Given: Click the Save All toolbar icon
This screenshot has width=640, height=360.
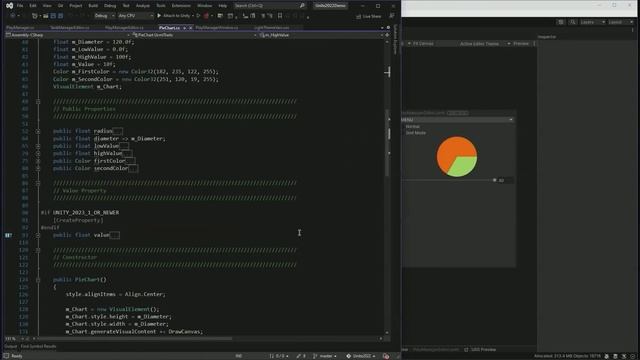Looking at the screenshot, I should click(x=60, y=16).
